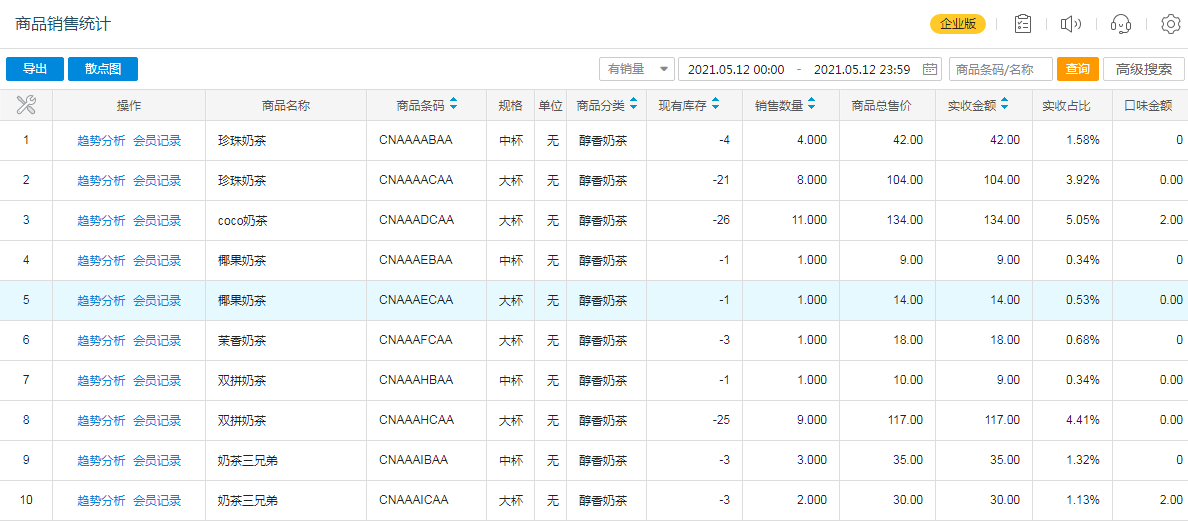Click barcode CNAAAABAA

pos(416,140)
